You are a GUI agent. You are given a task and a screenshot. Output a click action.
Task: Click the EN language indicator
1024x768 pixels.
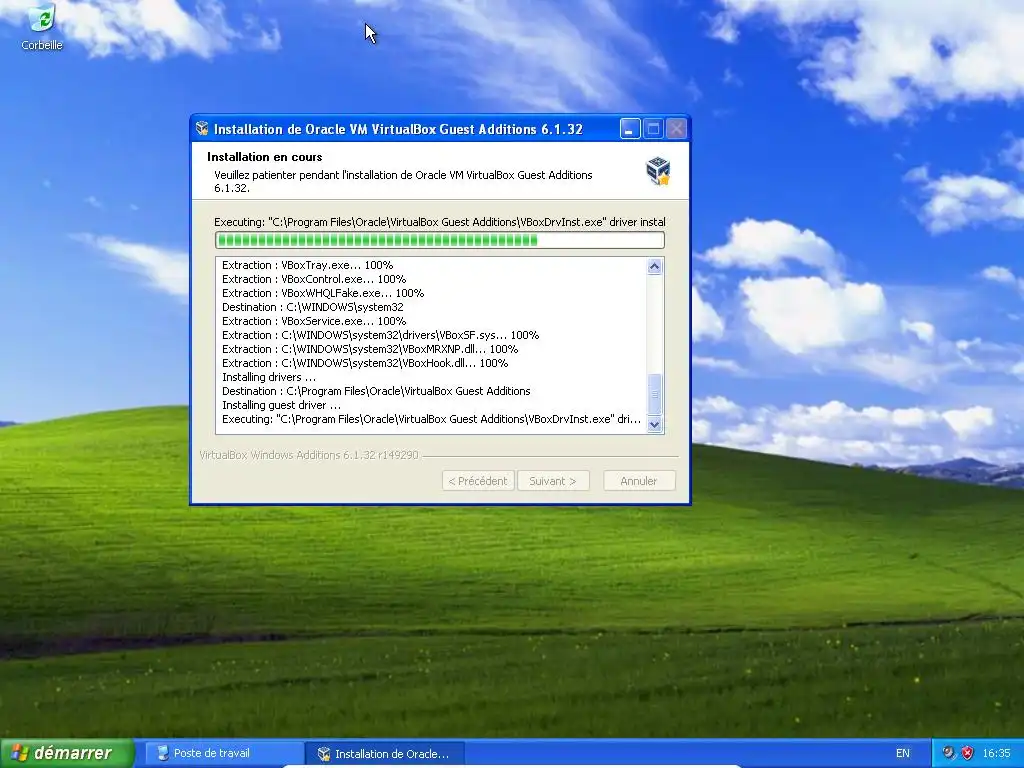click(x=903, y=753)
